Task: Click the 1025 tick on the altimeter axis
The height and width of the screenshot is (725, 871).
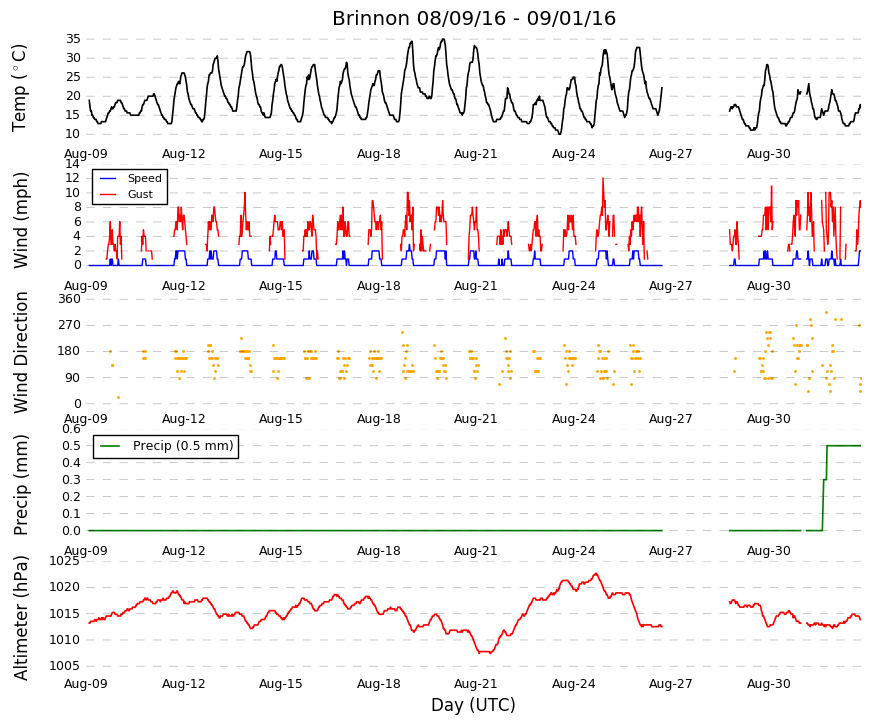Action: point(64,561)
